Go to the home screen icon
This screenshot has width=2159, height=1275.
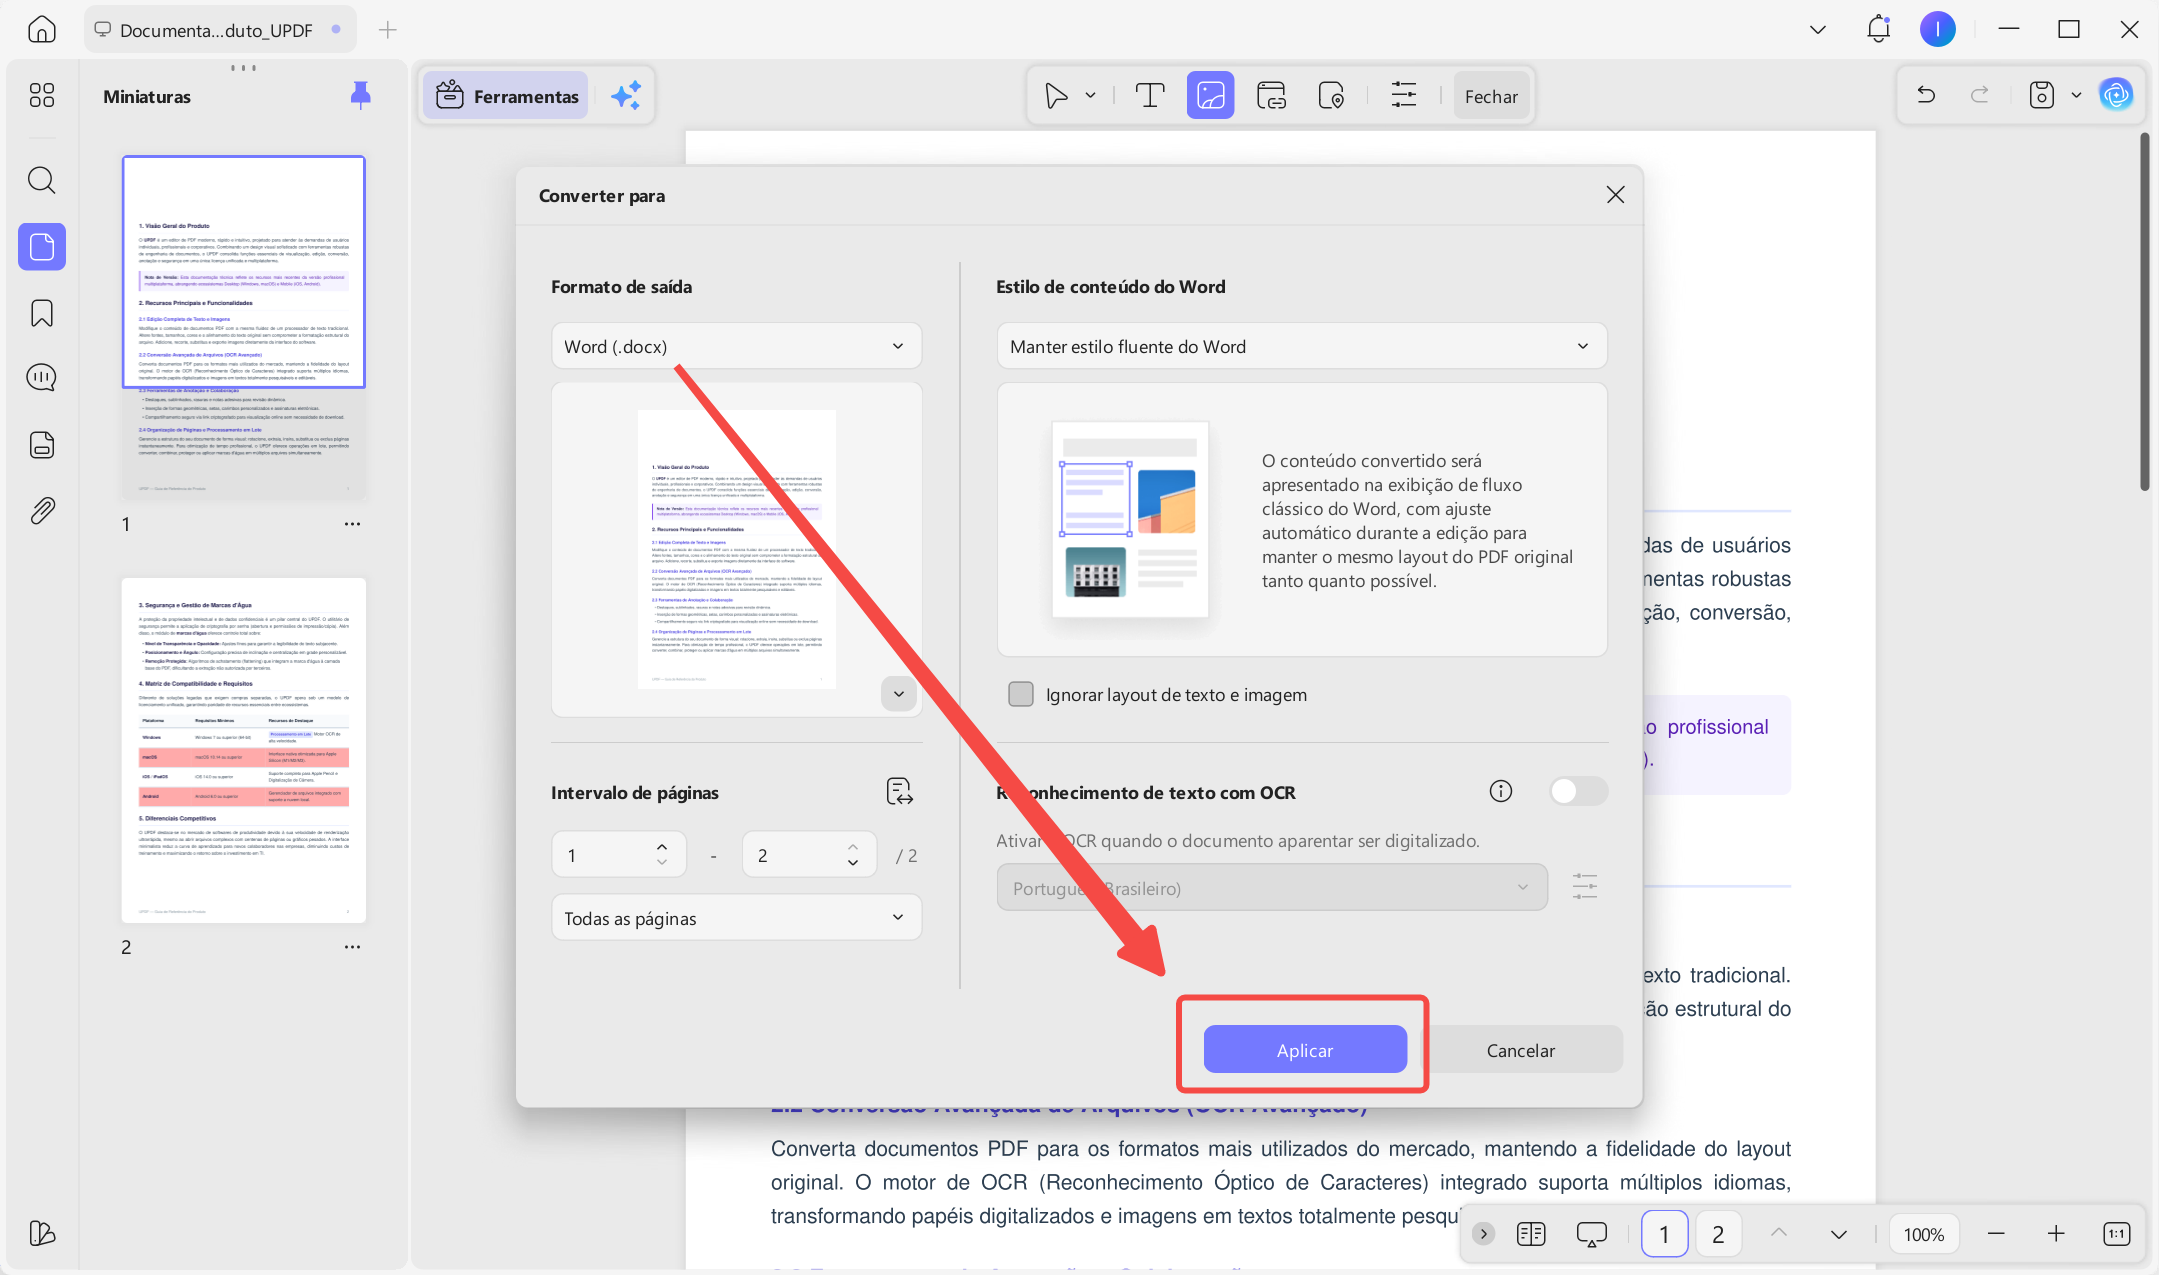coord(41,29)
